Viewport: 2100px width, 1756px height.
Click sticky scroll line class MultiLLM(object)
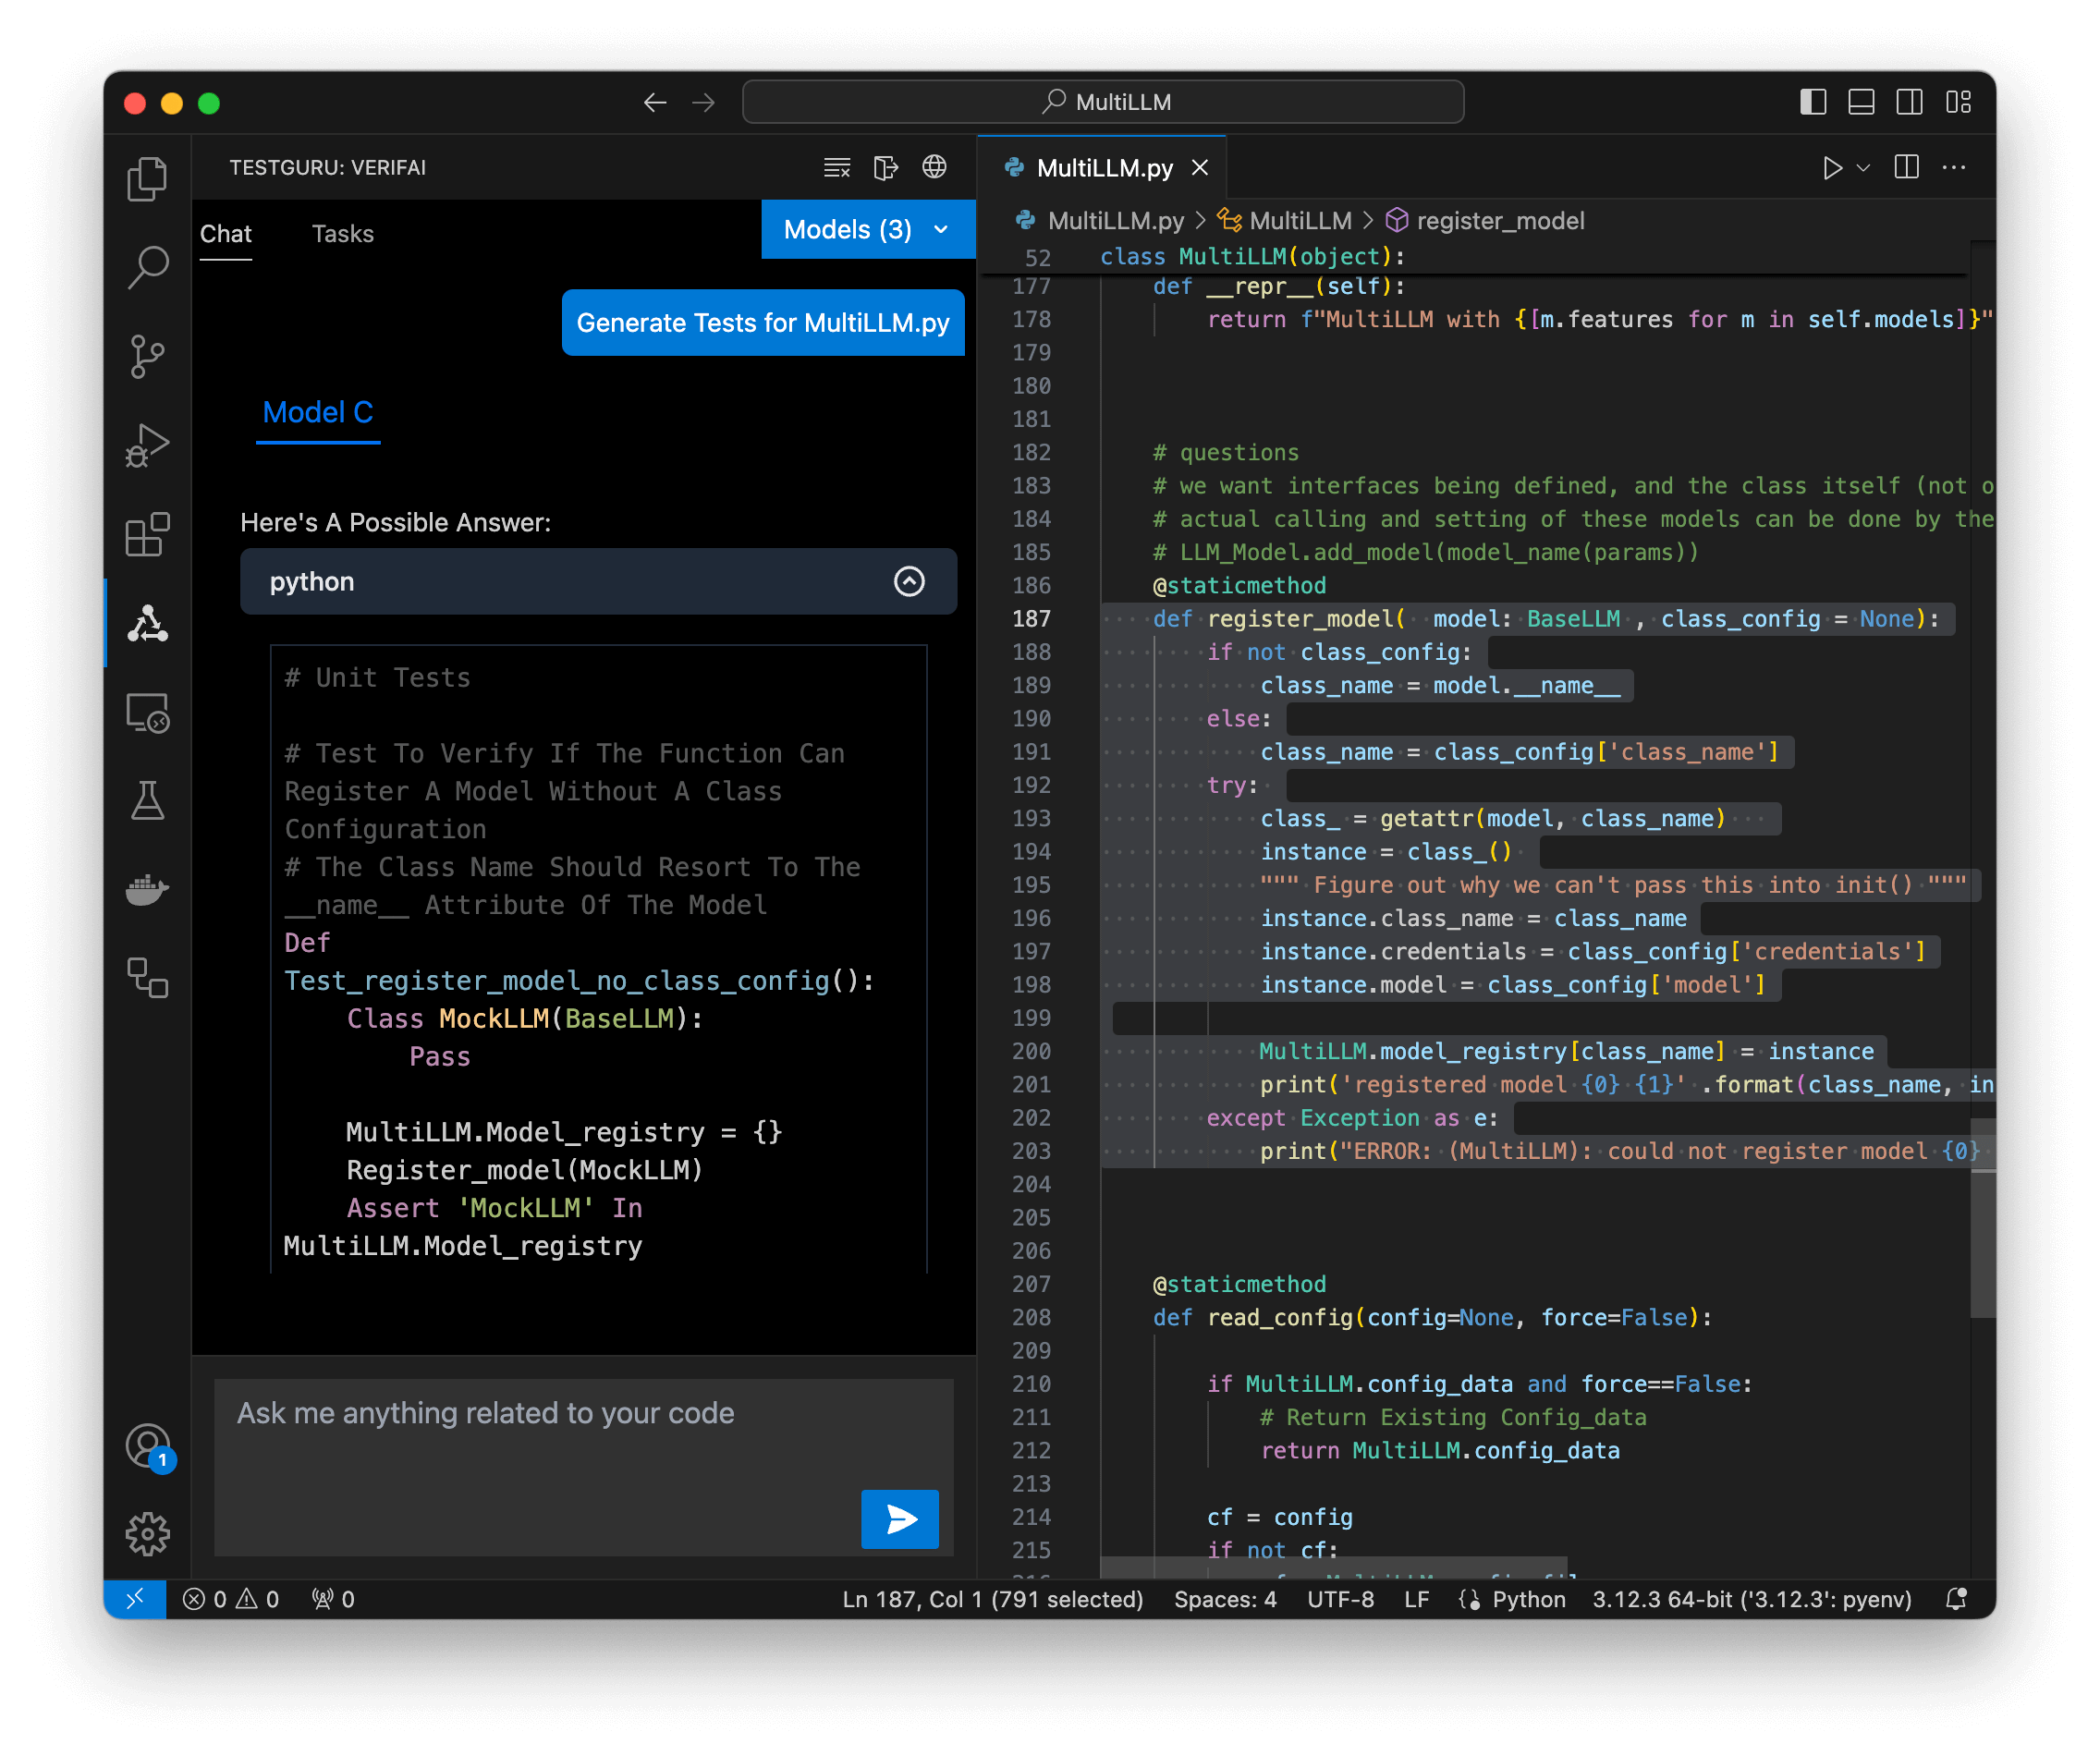(1253, 257)
